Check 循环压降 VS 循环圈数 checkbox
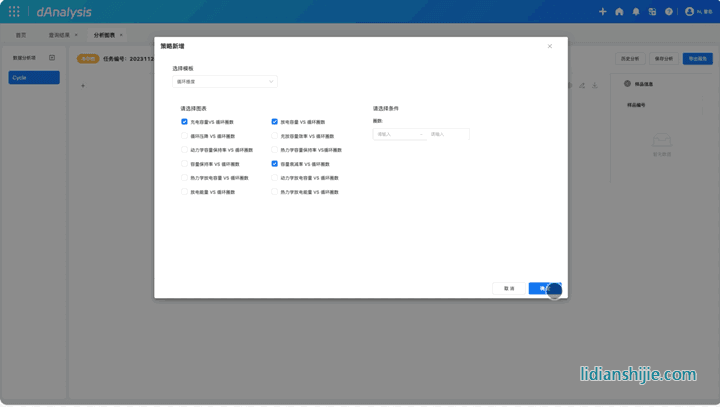Image resolution: width=720 pixels, height=407 pixels. click(184, 136)
